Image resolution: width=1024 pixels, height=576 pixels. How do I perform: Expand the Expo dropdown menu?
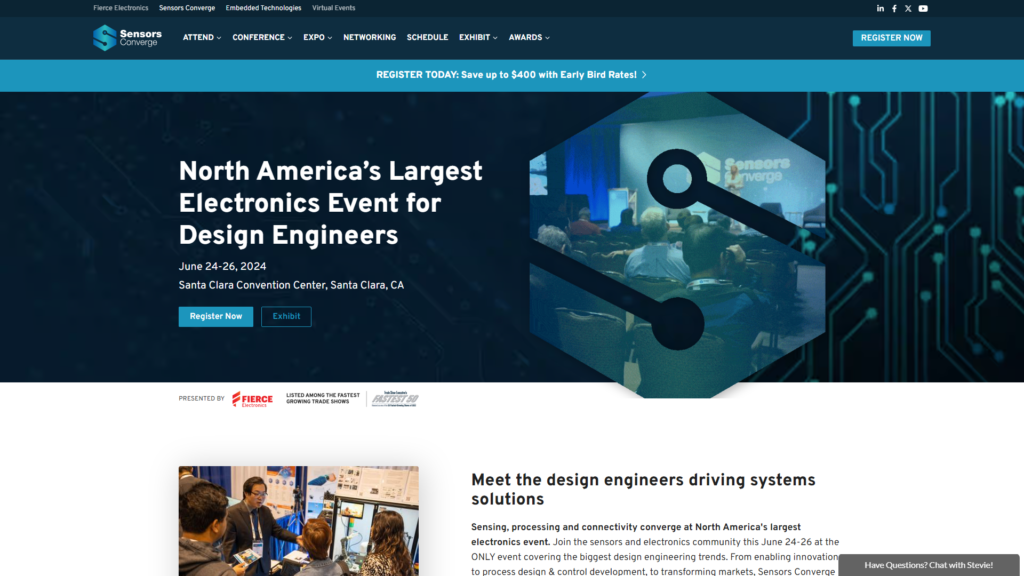[x=317, y=38]
